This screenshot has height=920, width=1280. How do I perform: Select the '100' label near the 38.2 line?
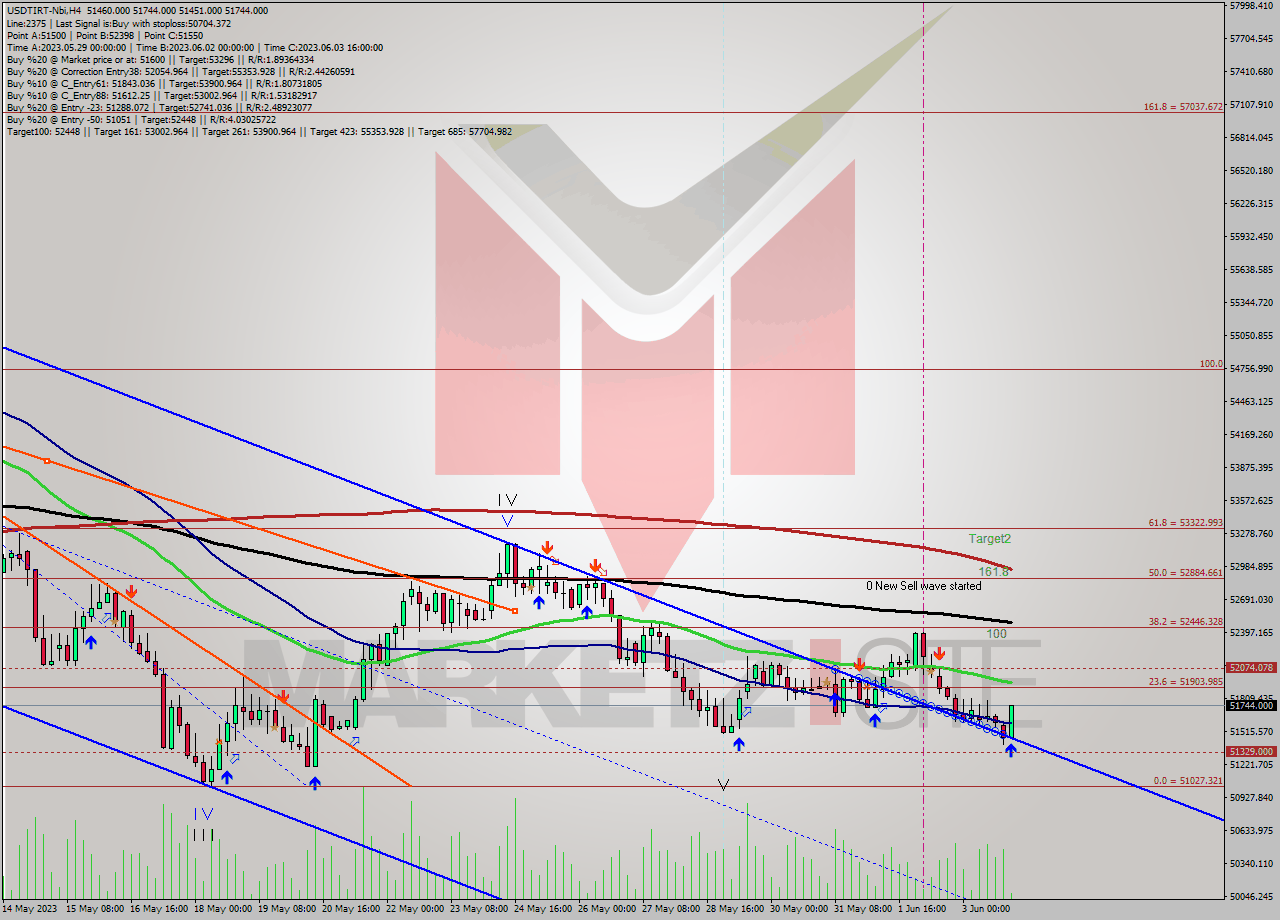996,634
